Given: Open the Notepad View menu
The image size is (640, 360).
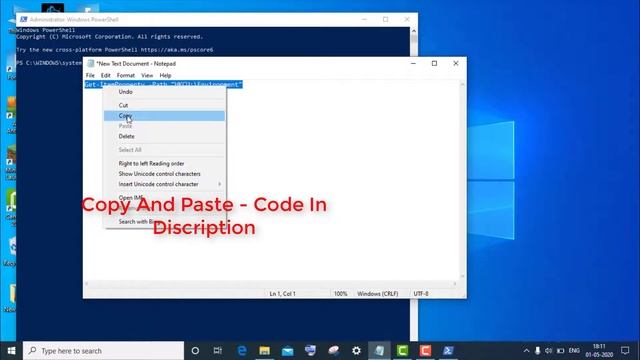Looking at the screenshot, I should [x=147, y=76].
